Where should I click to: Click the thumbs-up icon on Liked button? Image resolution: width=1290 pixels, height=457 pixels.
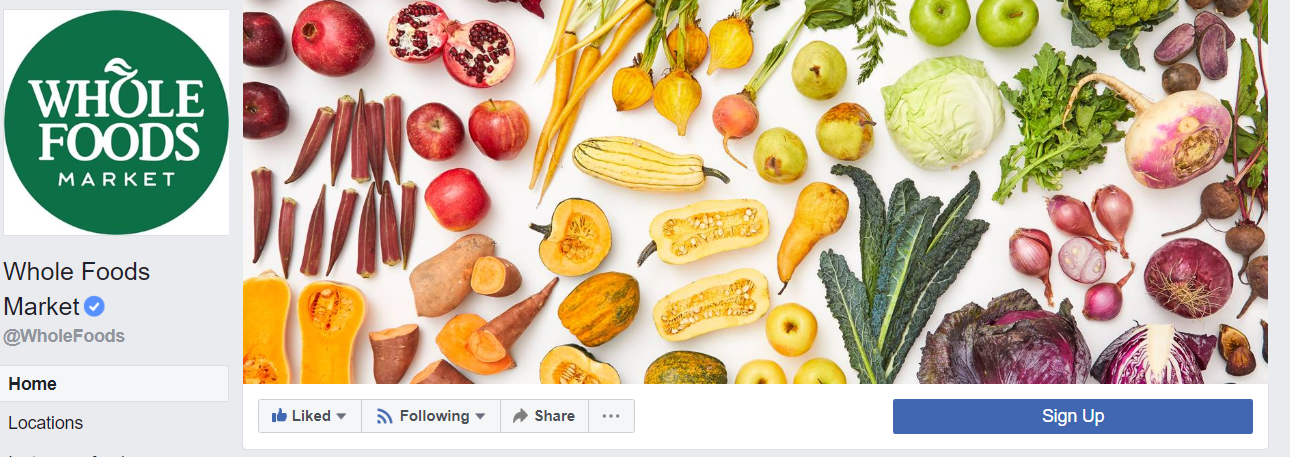(x=279, y=416)
